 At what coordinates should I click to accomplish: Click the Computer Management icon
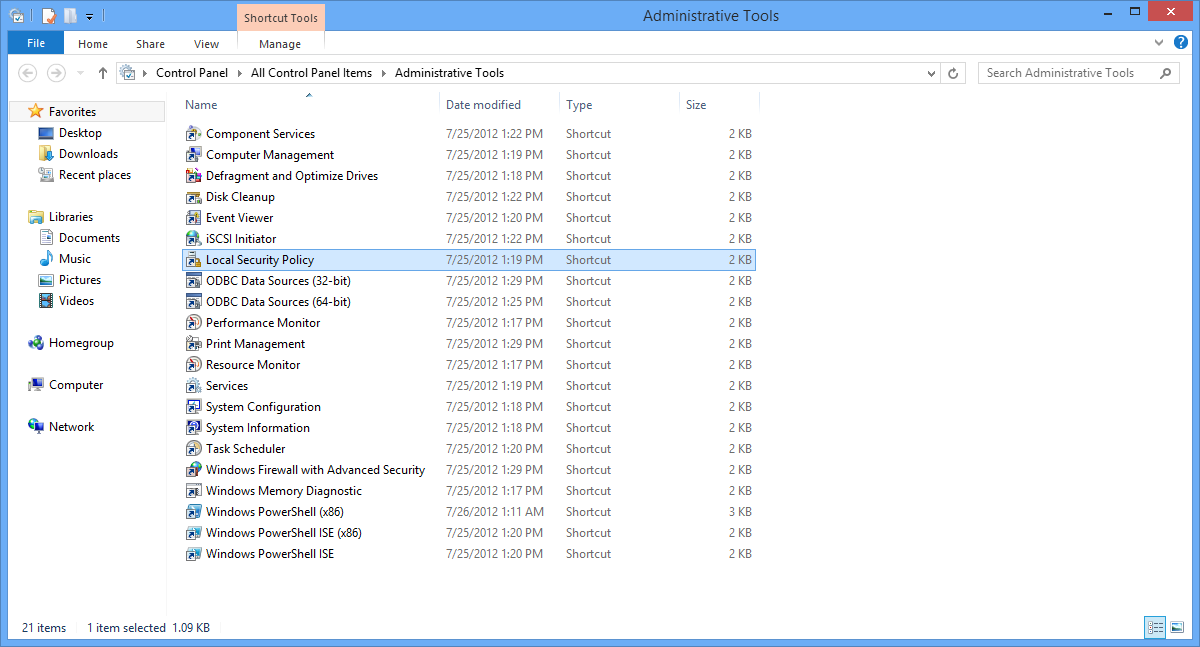[194, 155]
